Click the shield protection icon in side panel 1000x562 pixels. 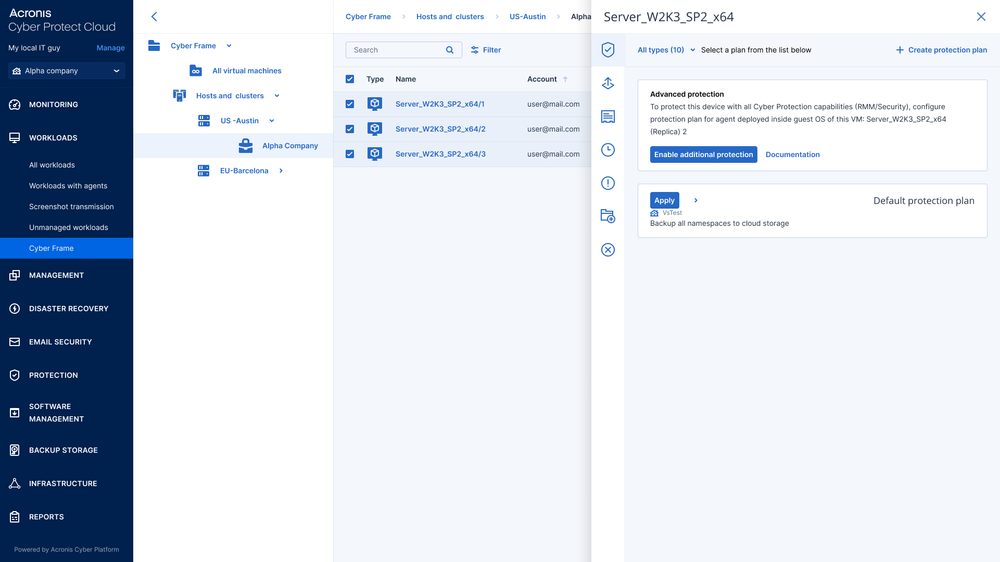tap(607, 50)
